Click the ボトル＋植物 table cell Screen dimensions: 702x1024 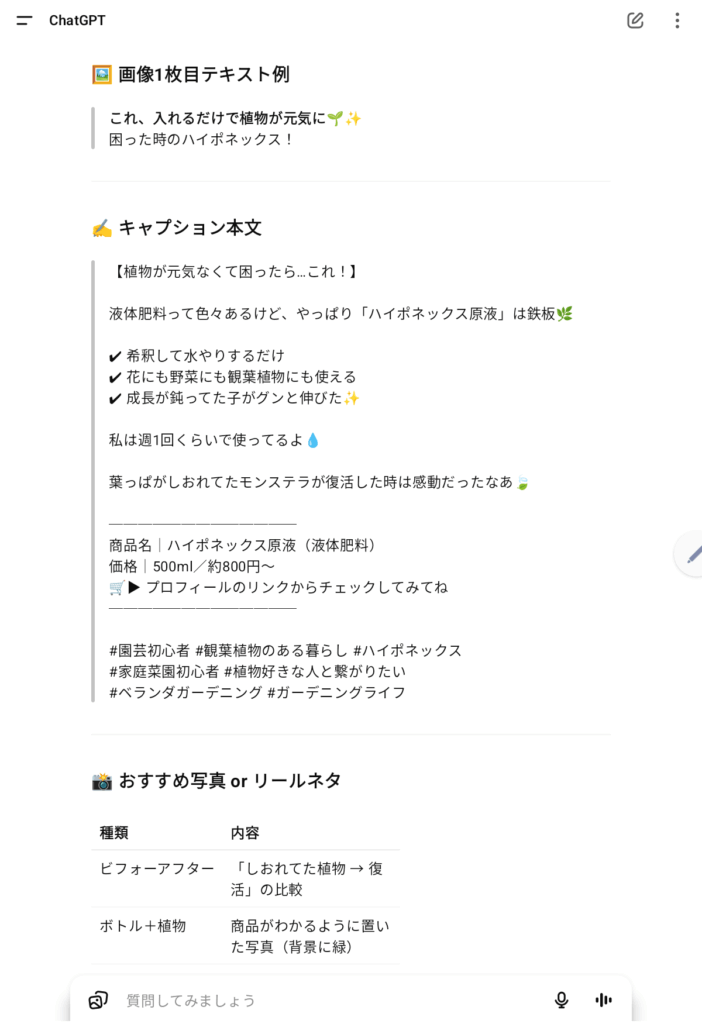[143, 926]
